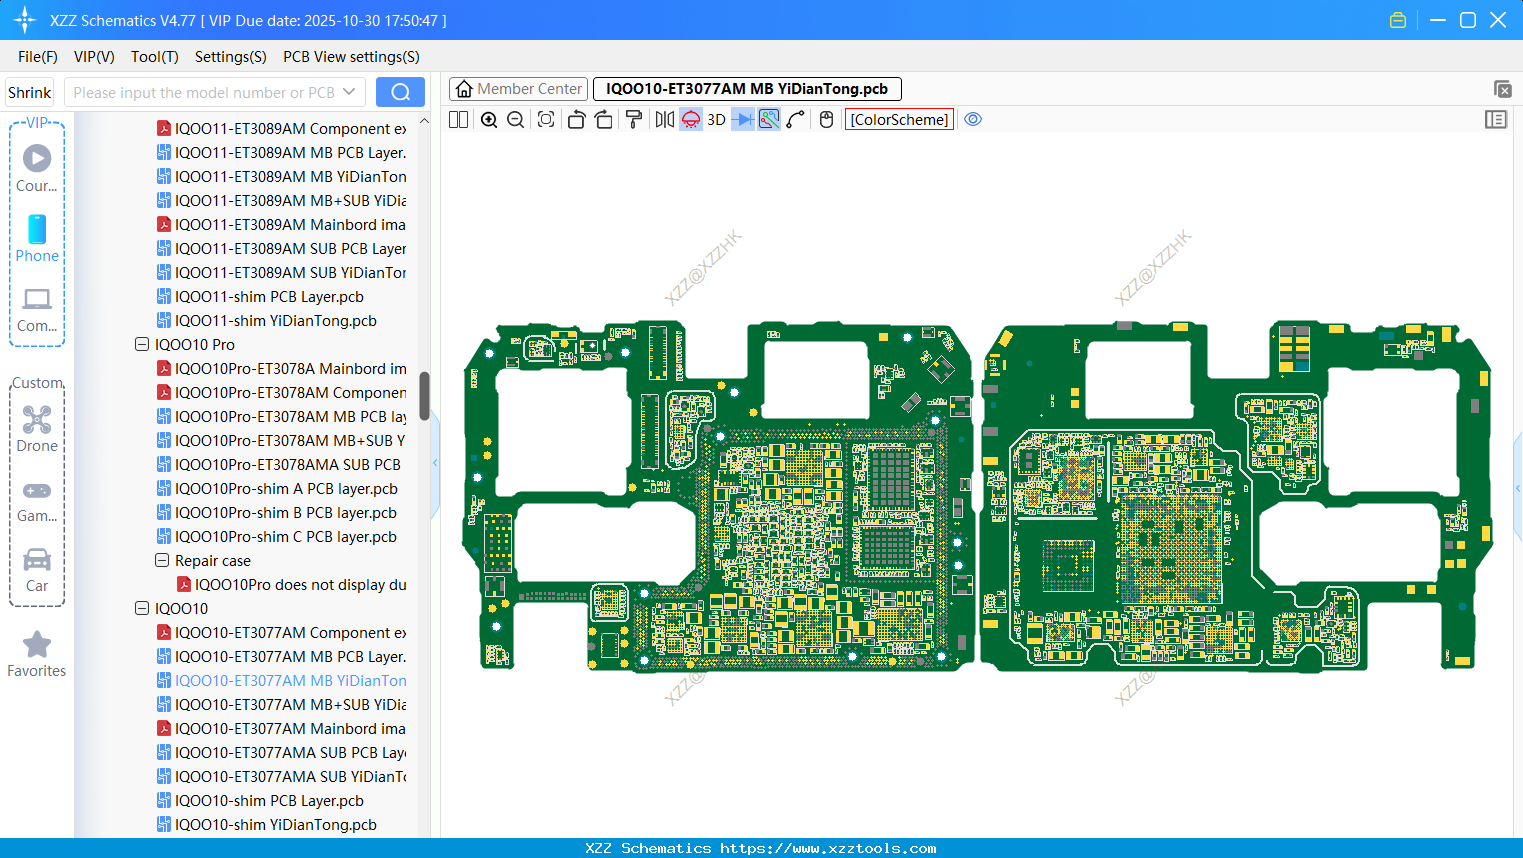Viewport: 1523px width, 858px height.
Task: Switch to 3D view
Action: tap(716, 120)
